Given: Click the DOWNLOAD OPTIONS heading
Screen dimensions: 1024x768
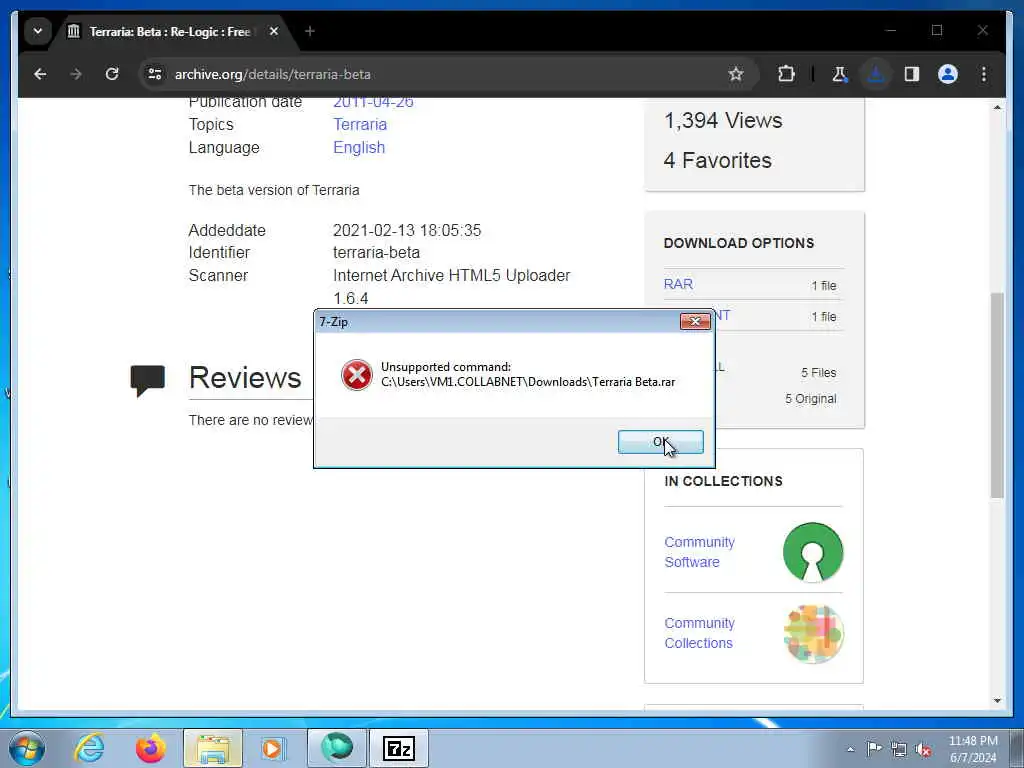Looking at the screenshot, I should tap(739, 243).
